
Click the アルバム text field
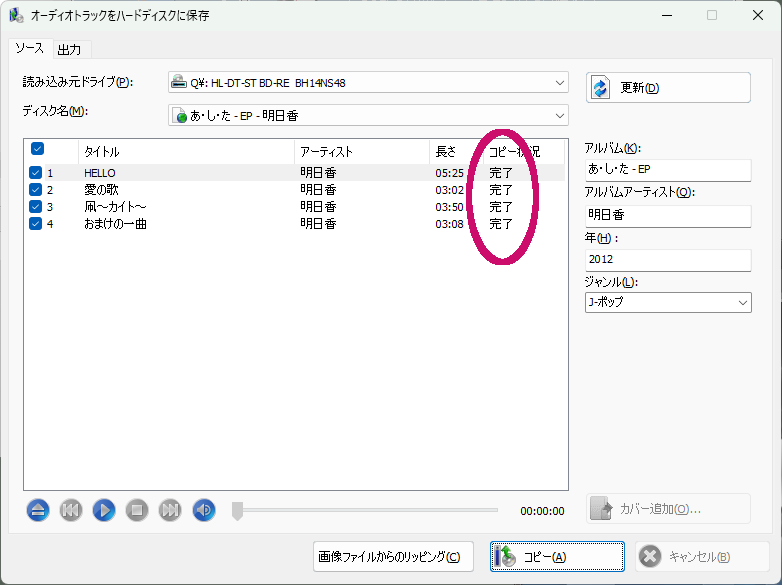pos(668,170)
